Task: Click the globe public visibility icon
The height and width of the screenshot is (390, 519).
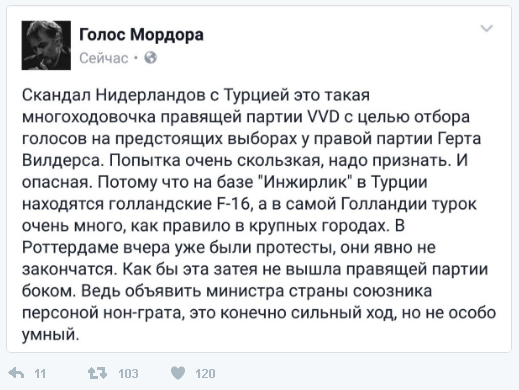Action: click(x=151, y=58)
